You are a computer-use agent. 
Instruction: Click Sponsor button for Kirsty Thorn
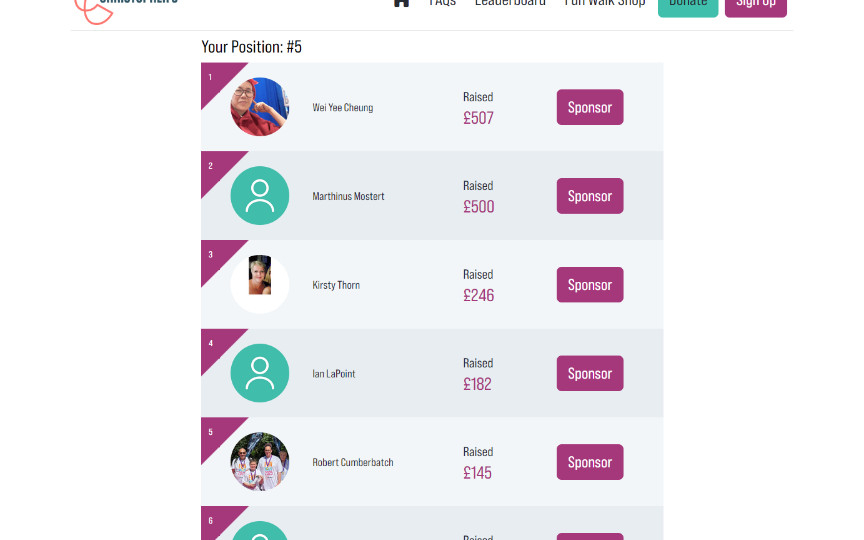click(590, 285)
